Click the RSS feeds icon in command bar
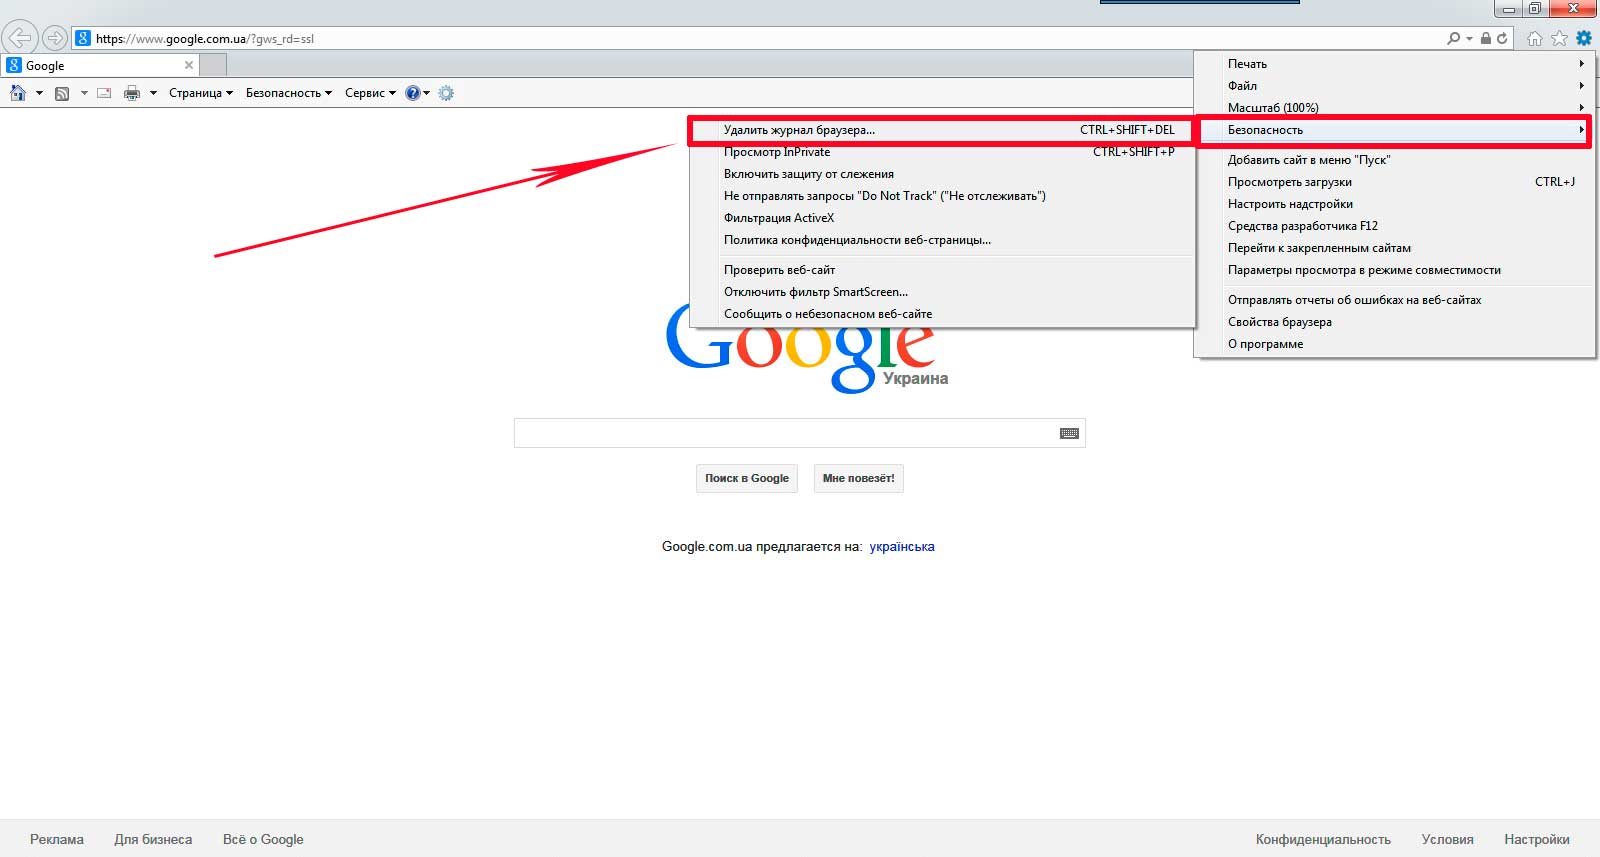1600x857 pixels. (62, 93)
